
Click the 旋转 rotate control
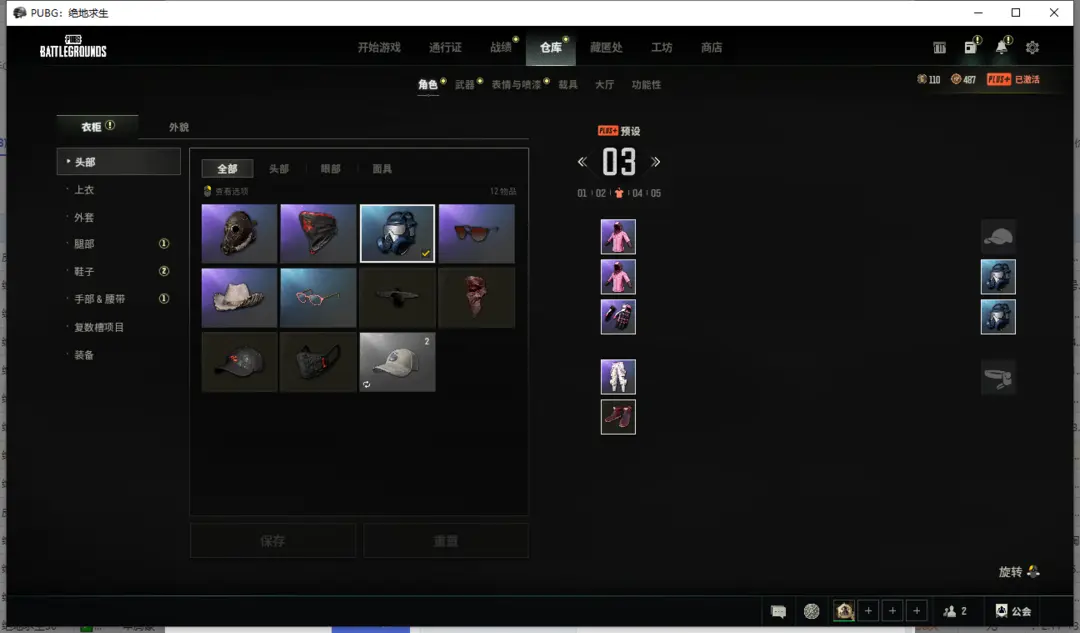pyautogui.click(x=1019, y=572)
